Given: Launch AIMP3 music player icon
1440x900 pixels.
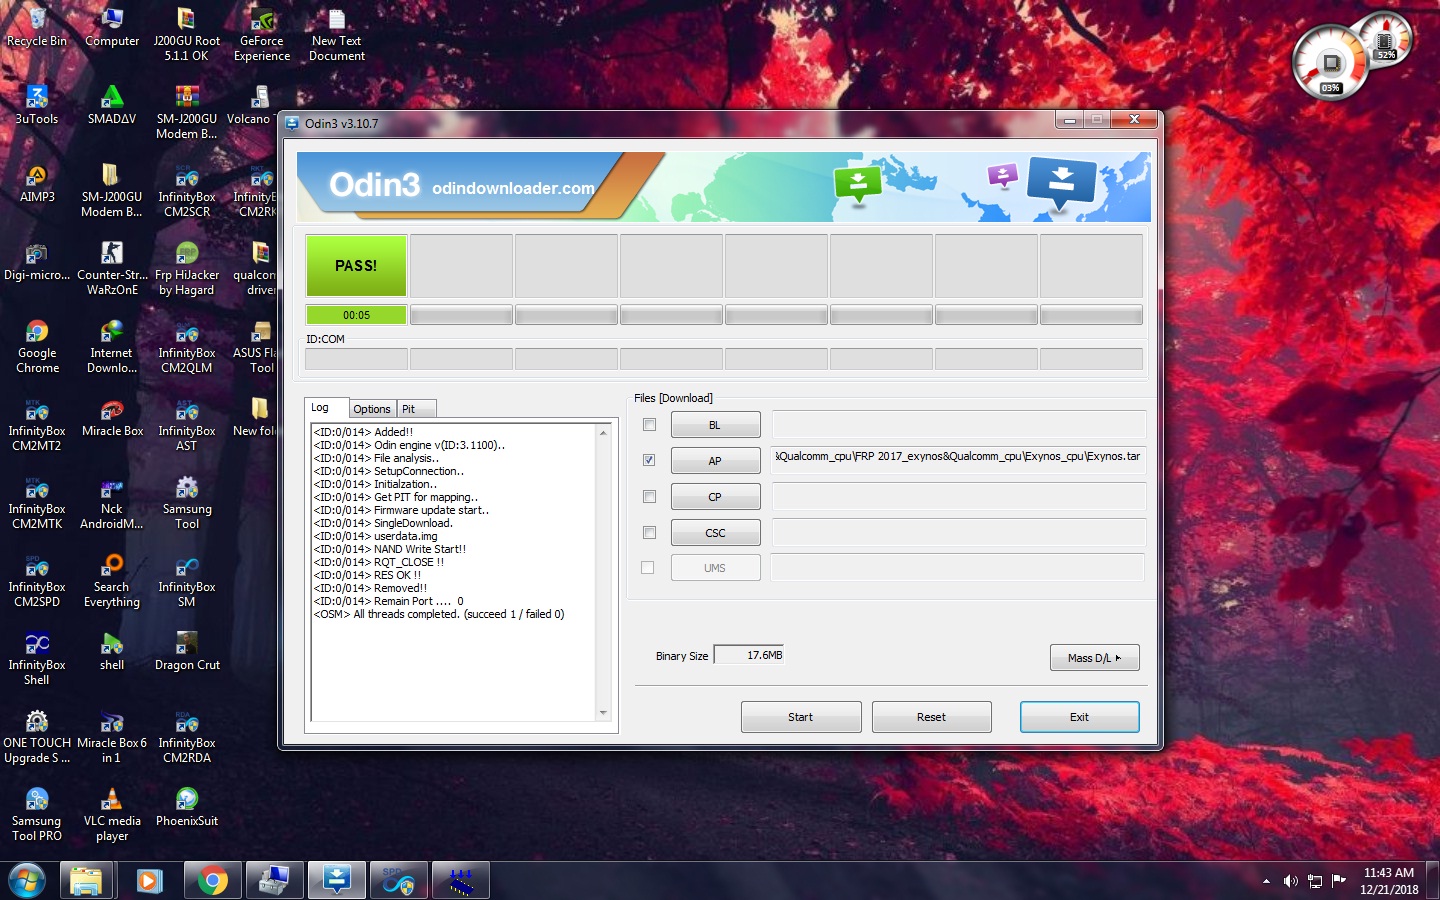Looking at the screenshot, I should click(37, 183).
